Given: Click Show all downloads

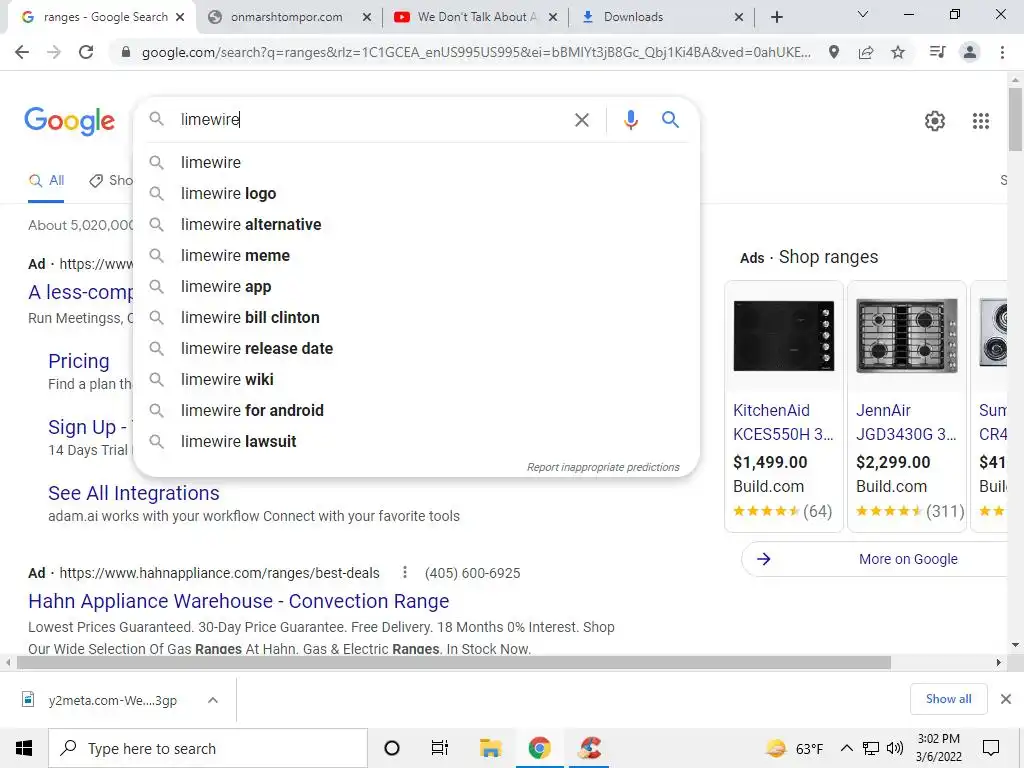Looking at the screenshot, I should (948, 699).
